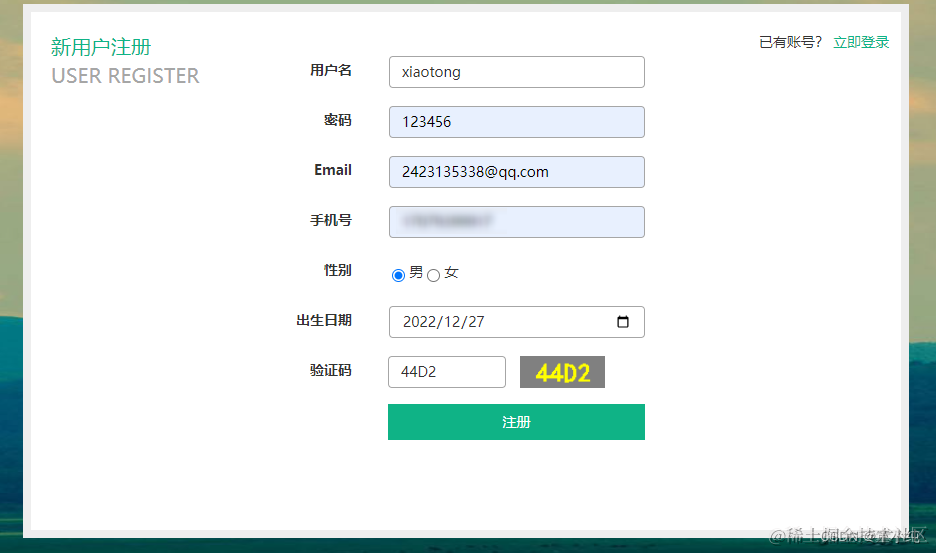This screenshot has height=553, width=936.
Task: Click the USER REGISTER subtitle text
Action: pyautogui.click(x=125, y=76)
